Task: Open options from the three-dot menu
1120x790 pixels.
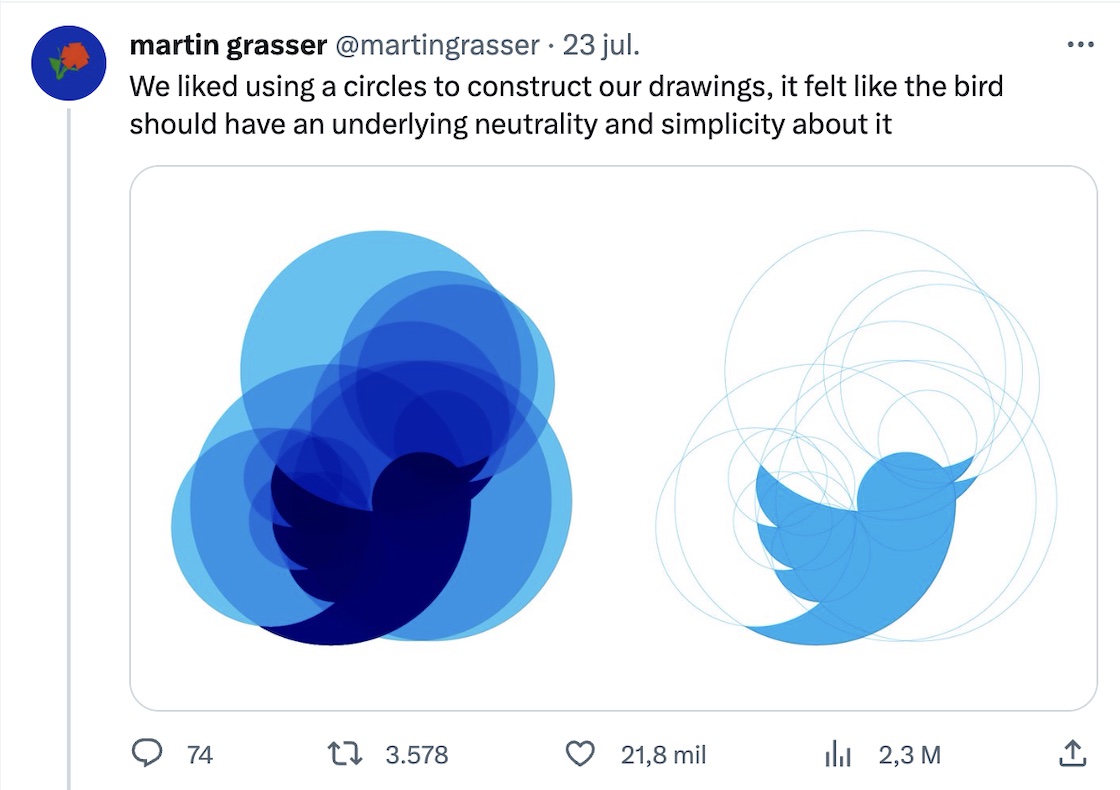Action: (x=1079, y=42)
